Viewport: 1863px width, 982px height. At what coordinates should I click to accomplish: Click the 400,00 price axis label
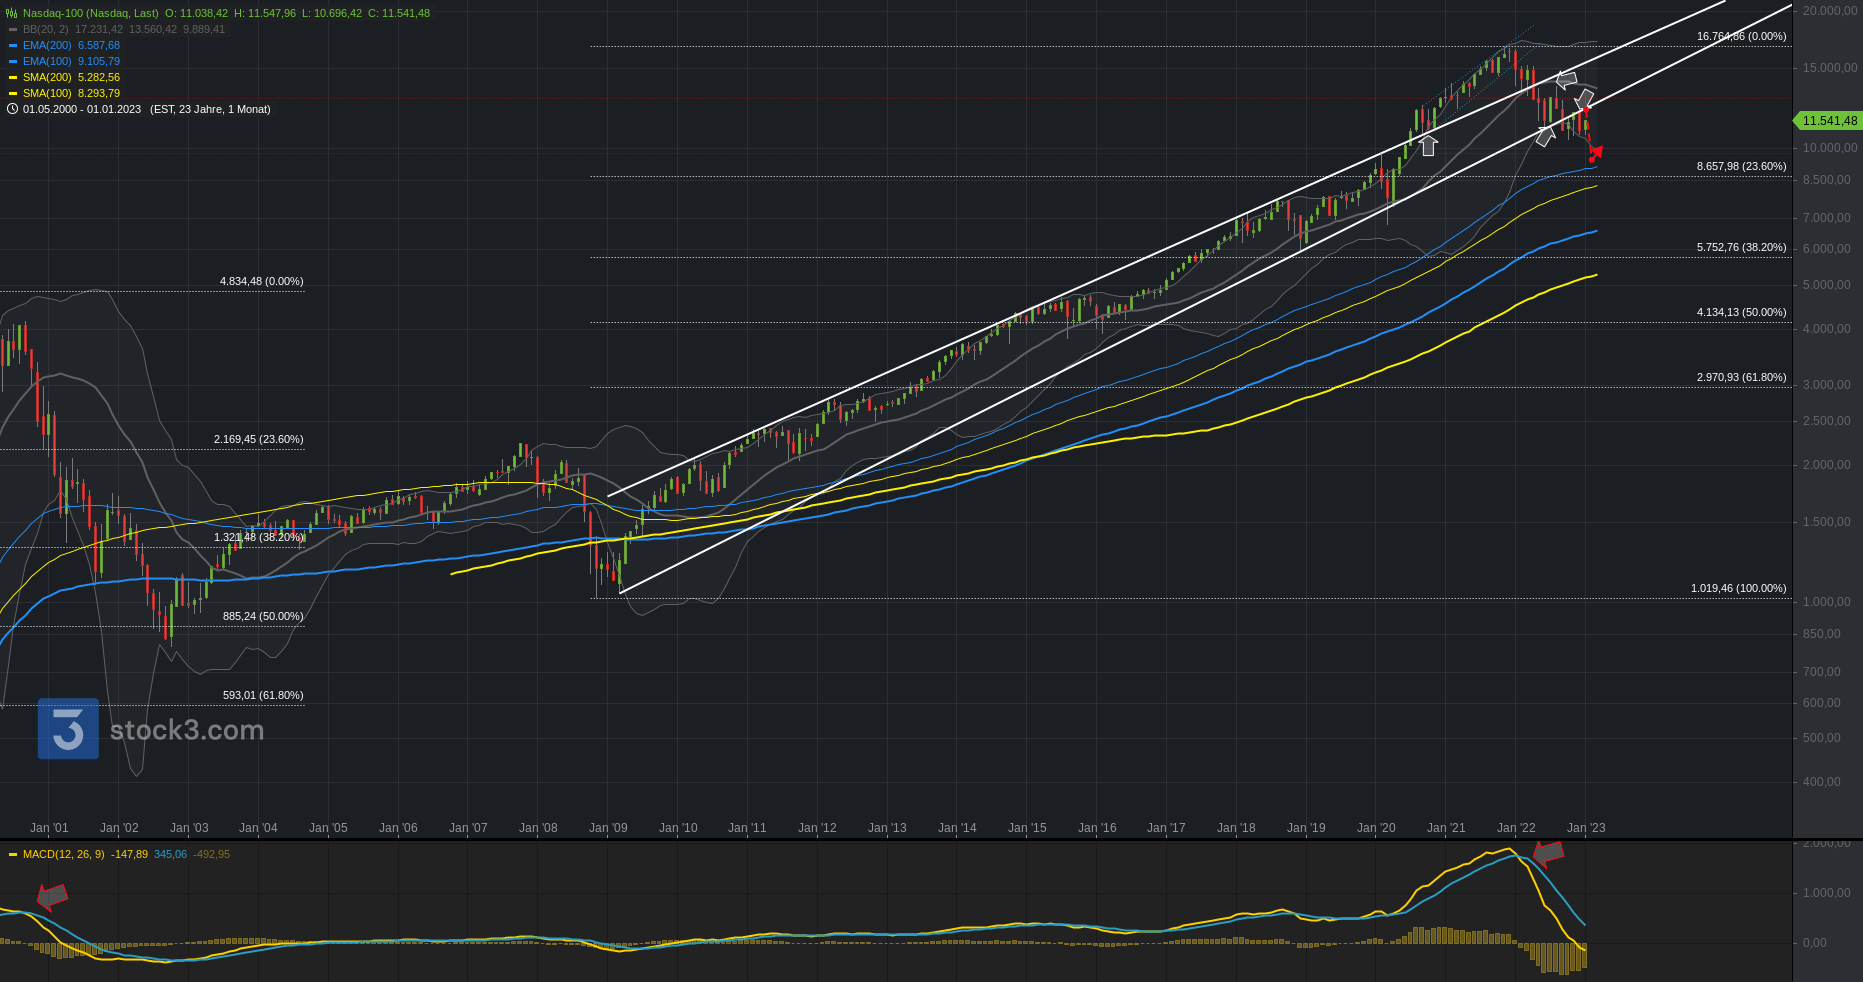point(1821,782)
